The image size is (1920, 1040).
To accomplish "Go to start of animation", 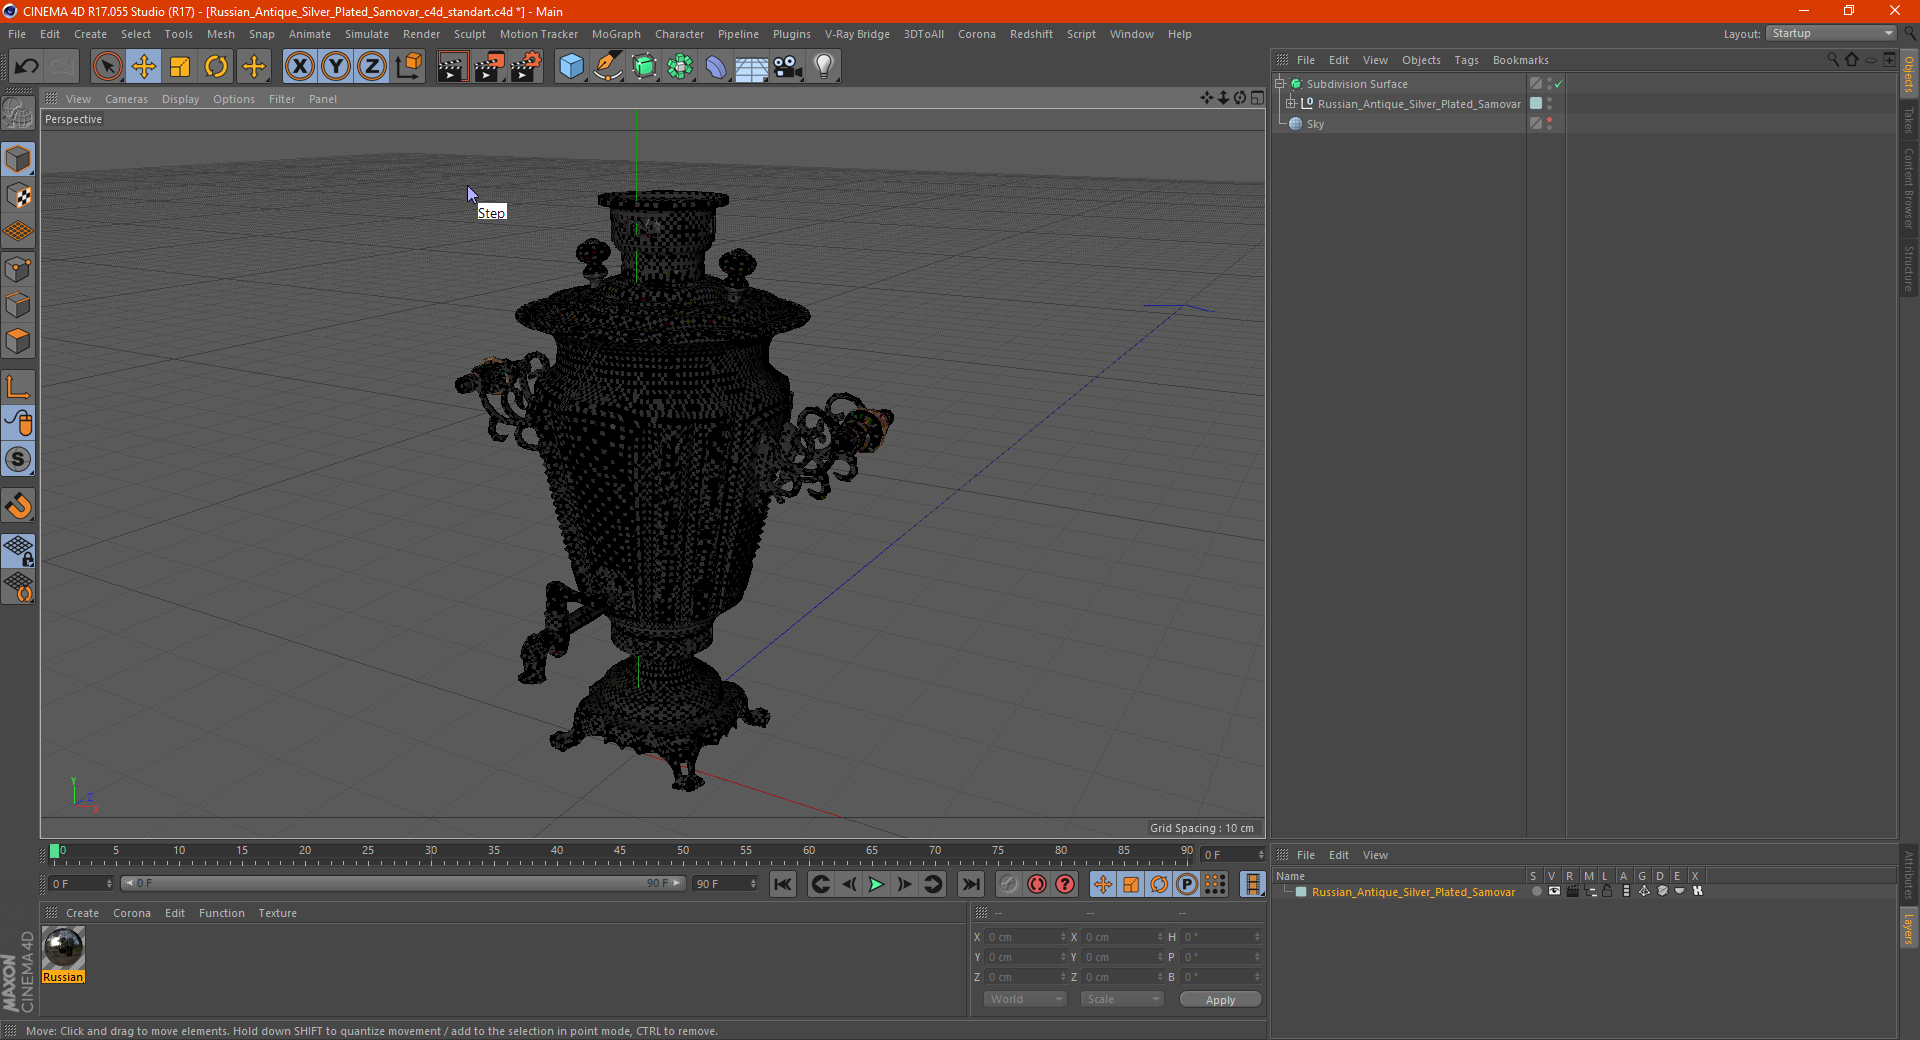I will 783,884.
